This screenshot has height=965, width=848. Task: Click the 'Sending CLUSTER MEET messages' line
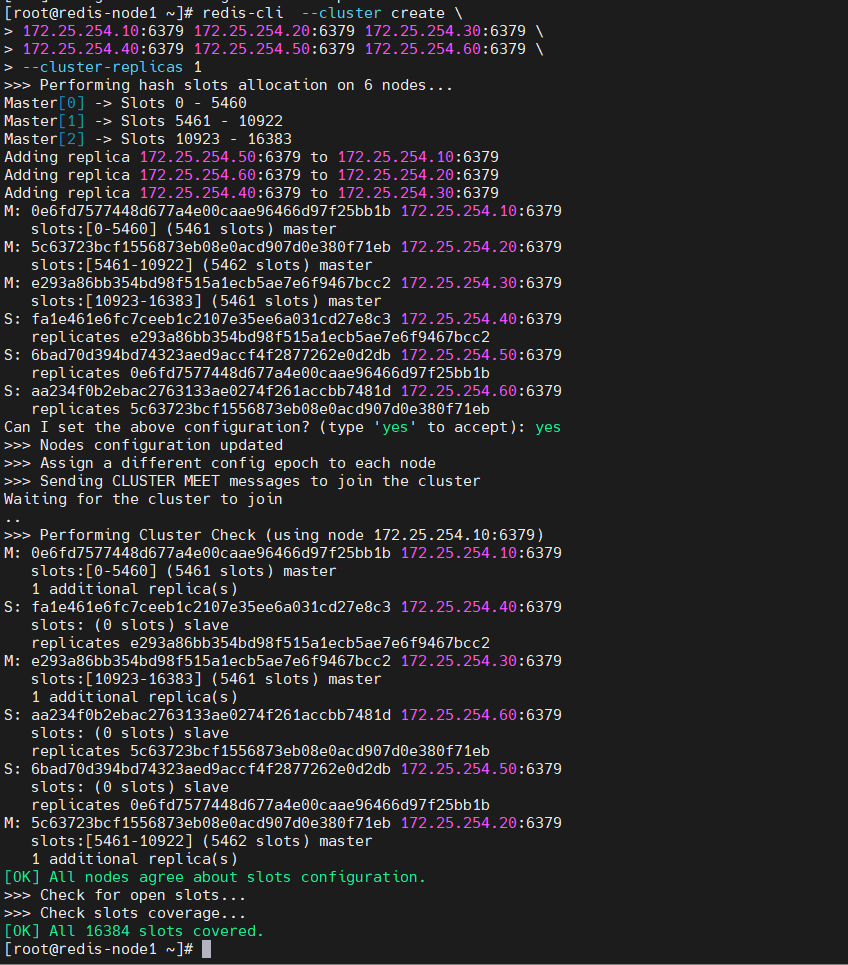(242, 481)
